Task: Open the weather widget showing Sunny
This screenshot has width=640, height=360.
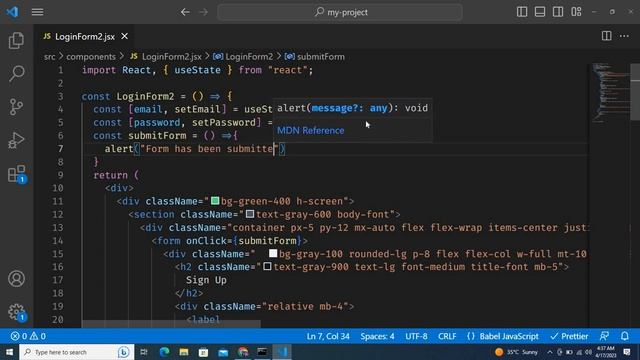Action: (517, 352)
